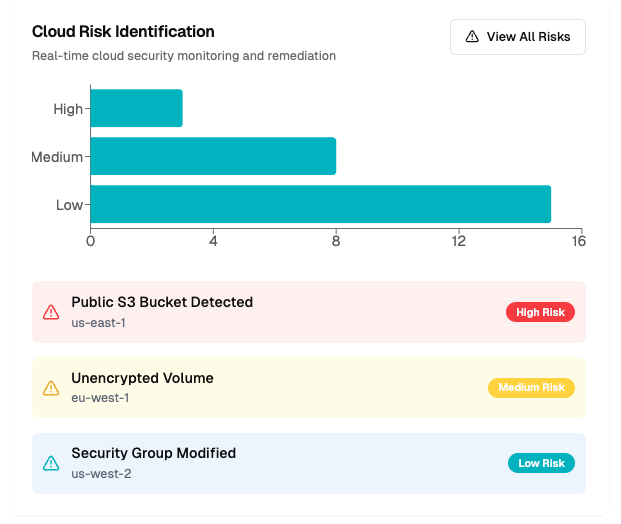This screenshot has height=524, width=621.
Task: Open the Security Group Modified alert title
Action: click(153, 453)
